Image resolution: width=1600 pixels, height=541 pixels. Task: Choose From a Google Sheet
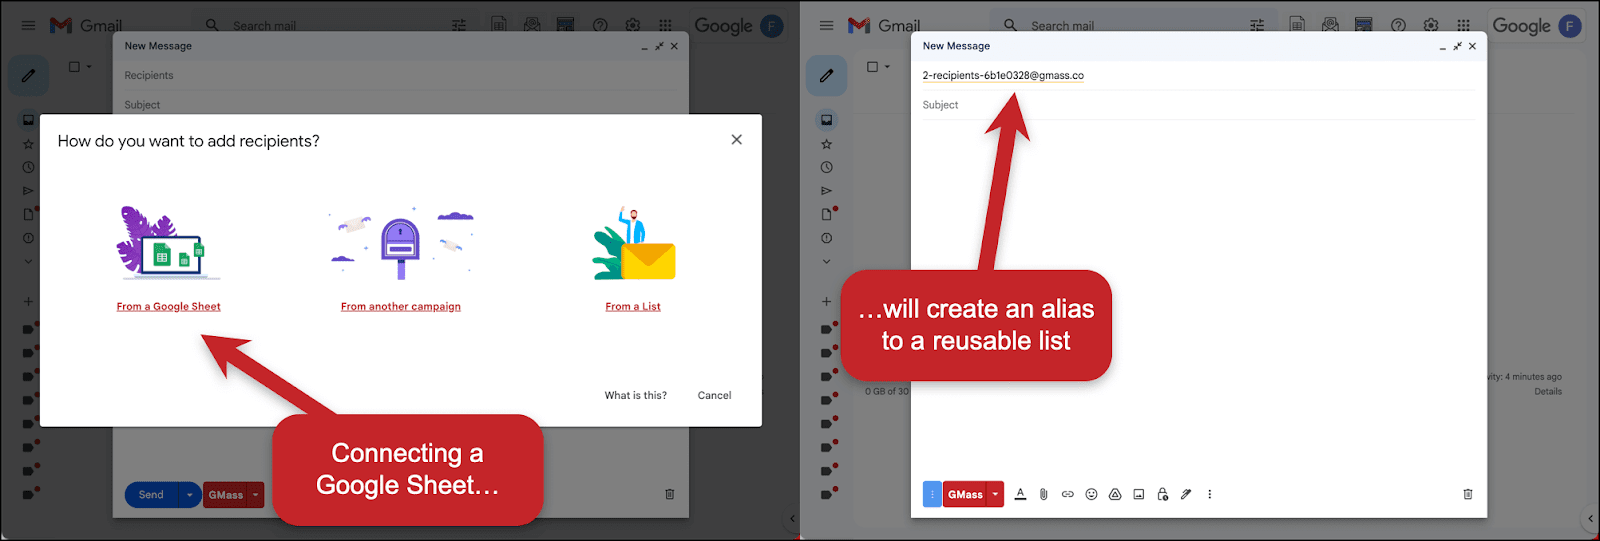pos(168,307)
